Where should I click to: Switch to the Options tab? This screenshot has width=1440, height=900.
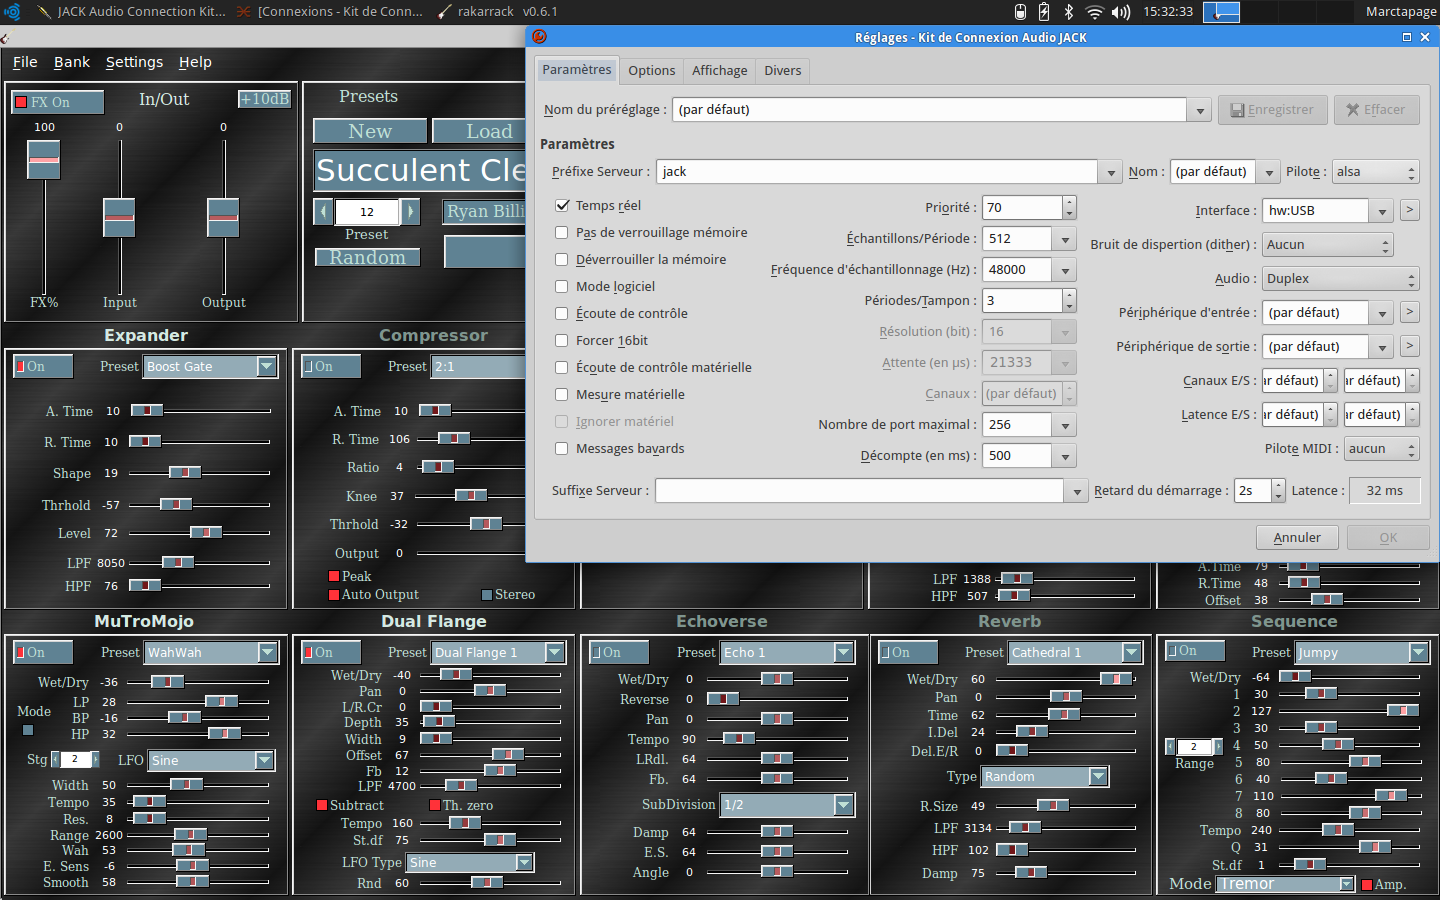pos(651,70)
